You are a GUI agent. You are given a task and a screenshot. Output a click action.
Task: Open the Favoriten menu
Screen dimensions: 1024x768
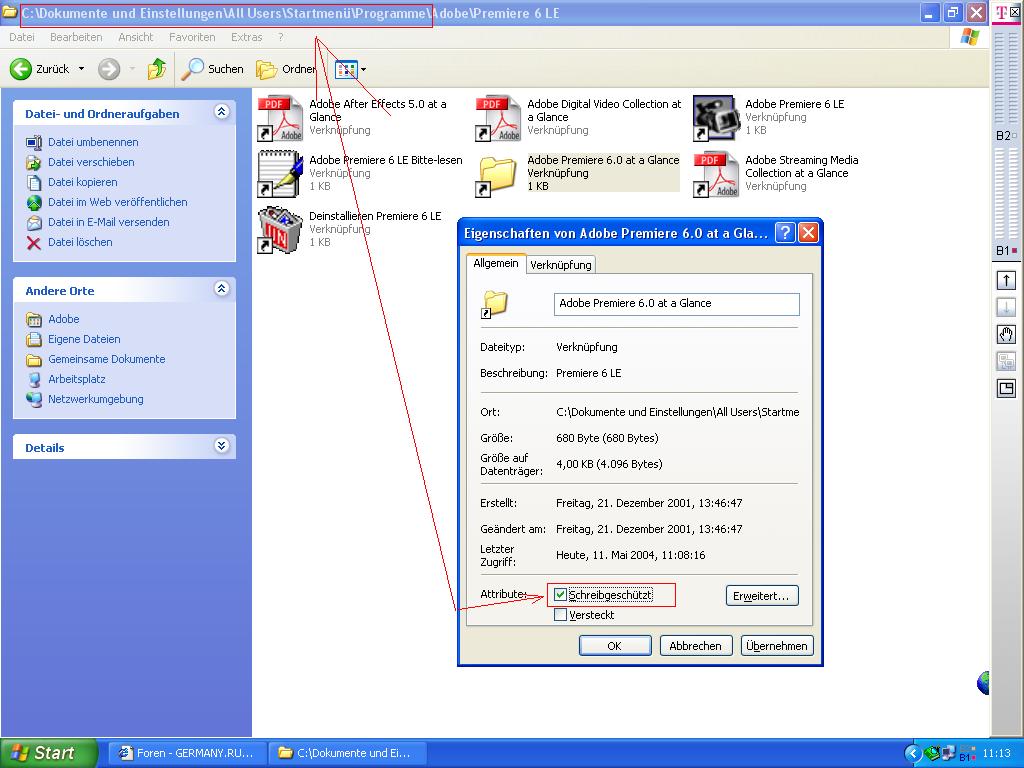coord(192,37)
